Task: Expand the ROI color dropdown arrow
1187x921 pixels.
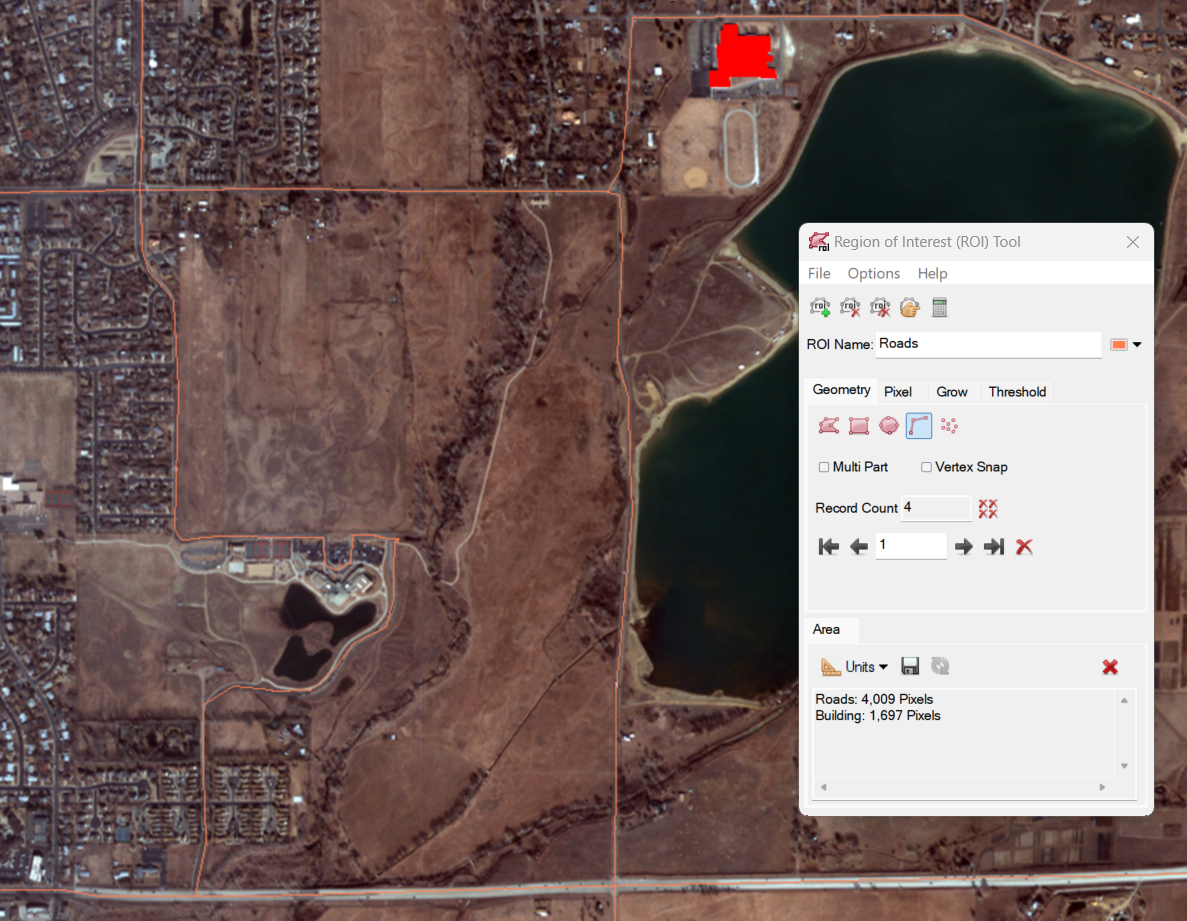Action: tap(1137, 345)
